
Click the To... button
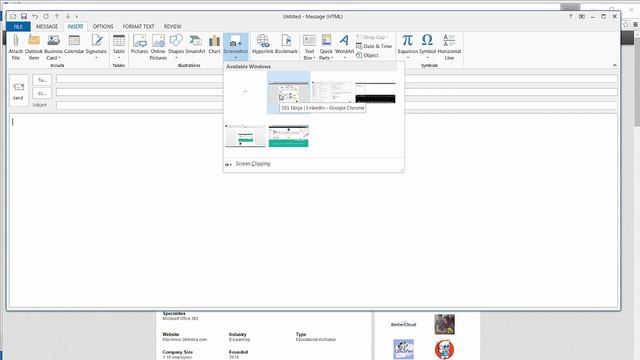(x=42, y=80)
